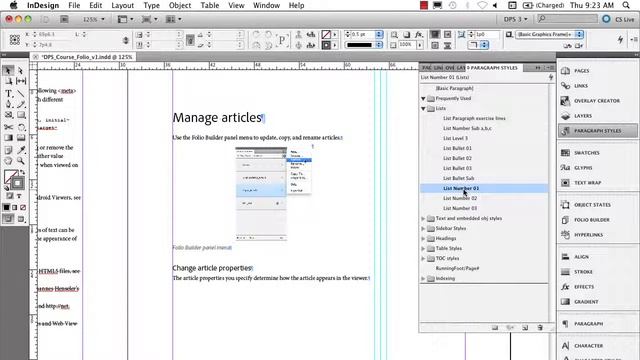Image resolution: width=640 pixels, height=360 pixels.
Task: Click the Change article properties subheading
Action: click(212, 268)
